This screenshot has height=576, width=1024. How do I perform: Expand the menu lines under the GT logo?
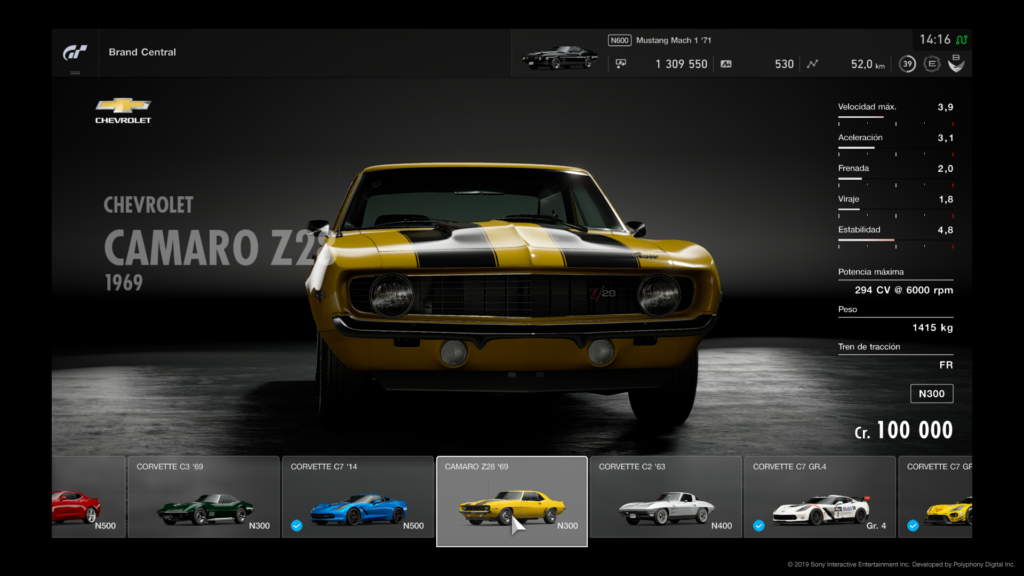[x=75, y=73]
